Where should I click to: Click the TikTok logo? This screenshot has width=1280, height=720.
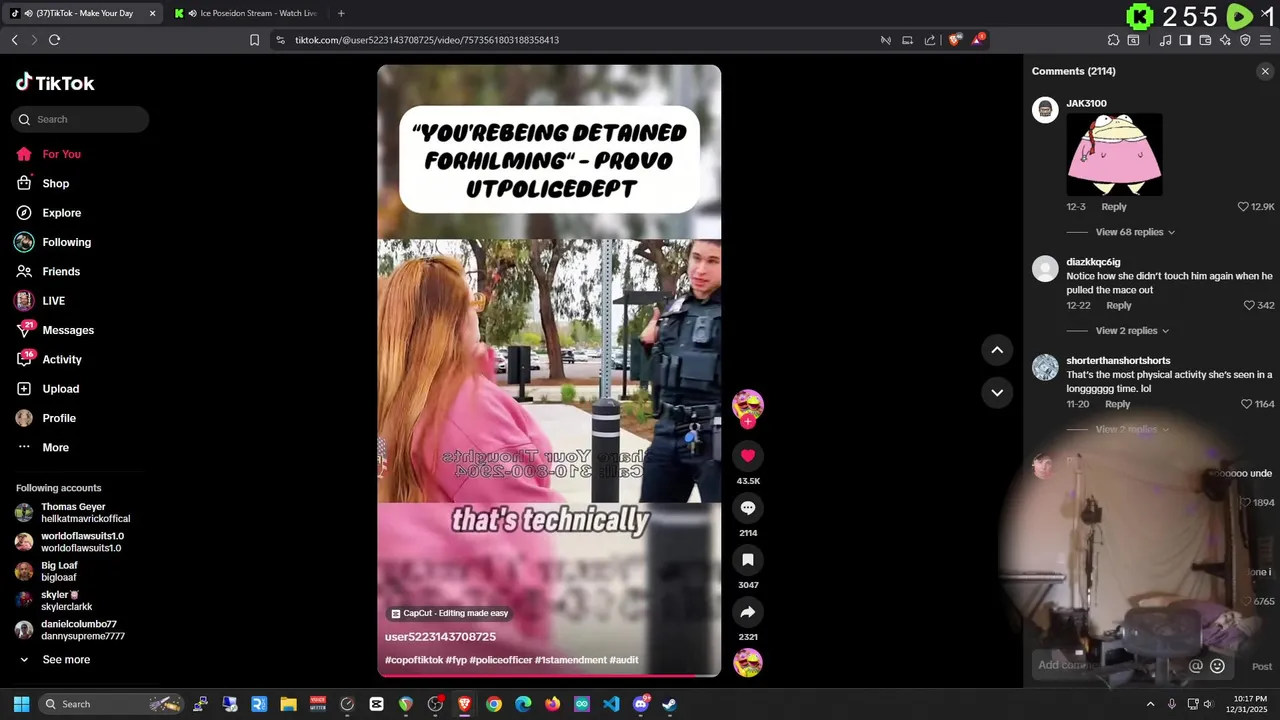click(x=55, y=83)
